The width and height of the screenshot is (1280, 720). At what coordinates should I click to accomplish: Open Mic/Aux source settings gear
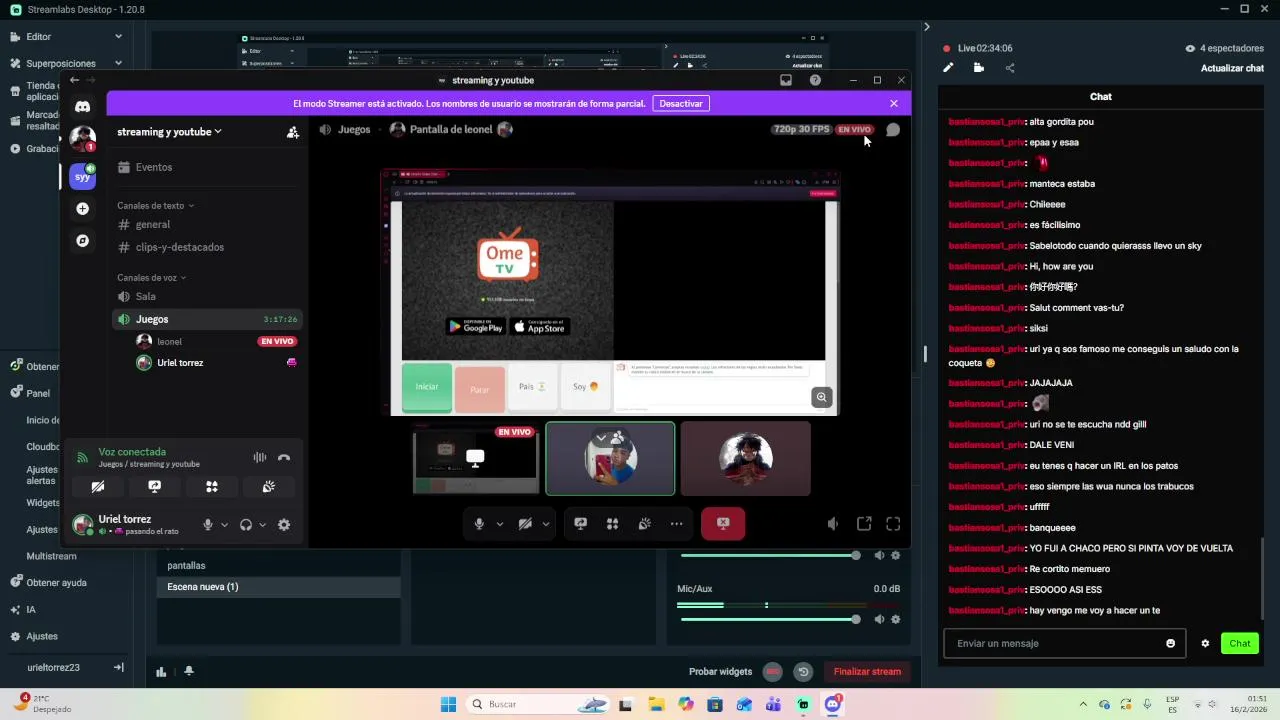[x=895, y=619]
